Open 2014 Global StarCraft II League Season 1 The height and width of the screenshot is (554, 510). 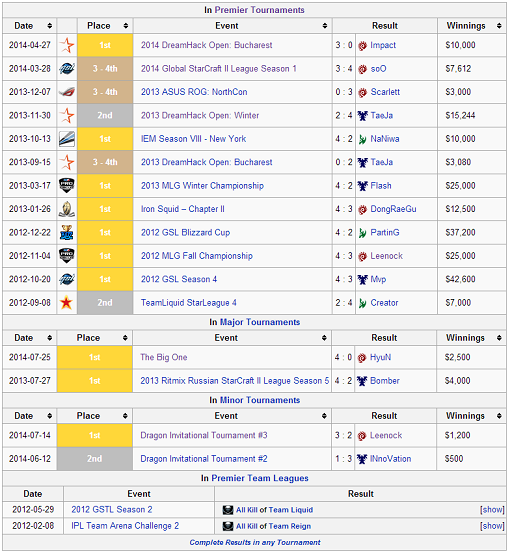219,69
